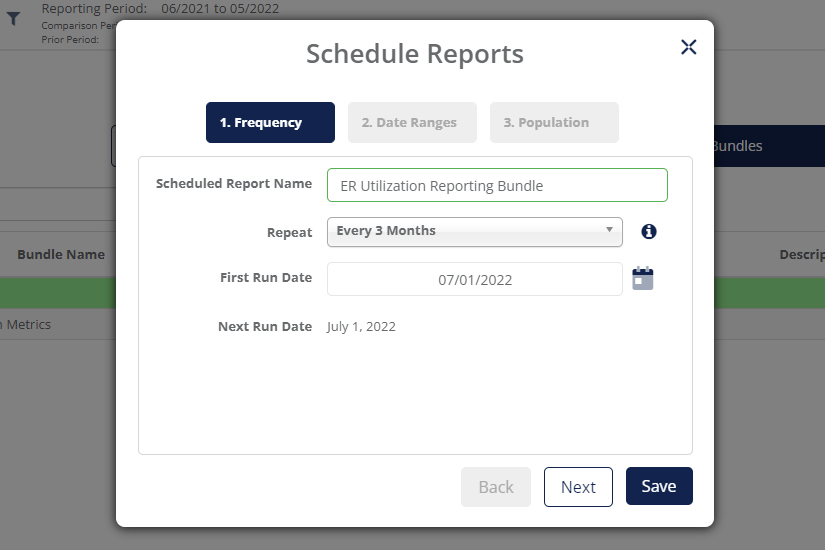Screen dimensions: 825x550
Task: Click the green highlighted table row
Action: point(60,293)
